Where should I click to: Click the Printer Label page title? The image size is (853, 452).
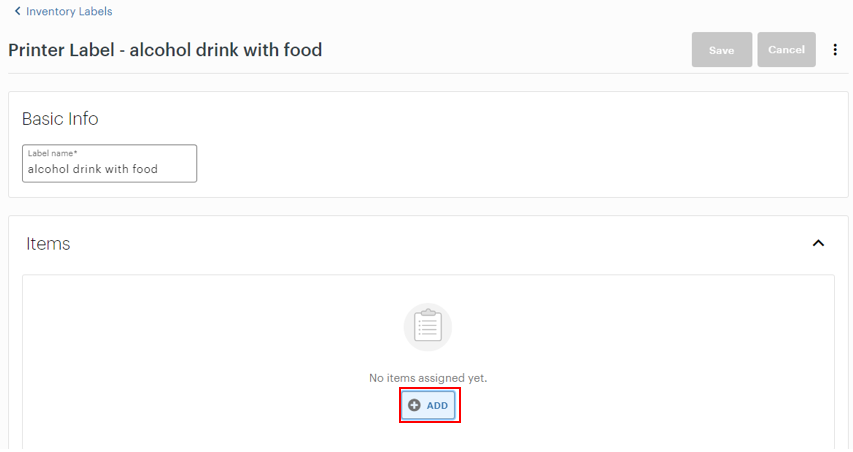coord(165,50)
